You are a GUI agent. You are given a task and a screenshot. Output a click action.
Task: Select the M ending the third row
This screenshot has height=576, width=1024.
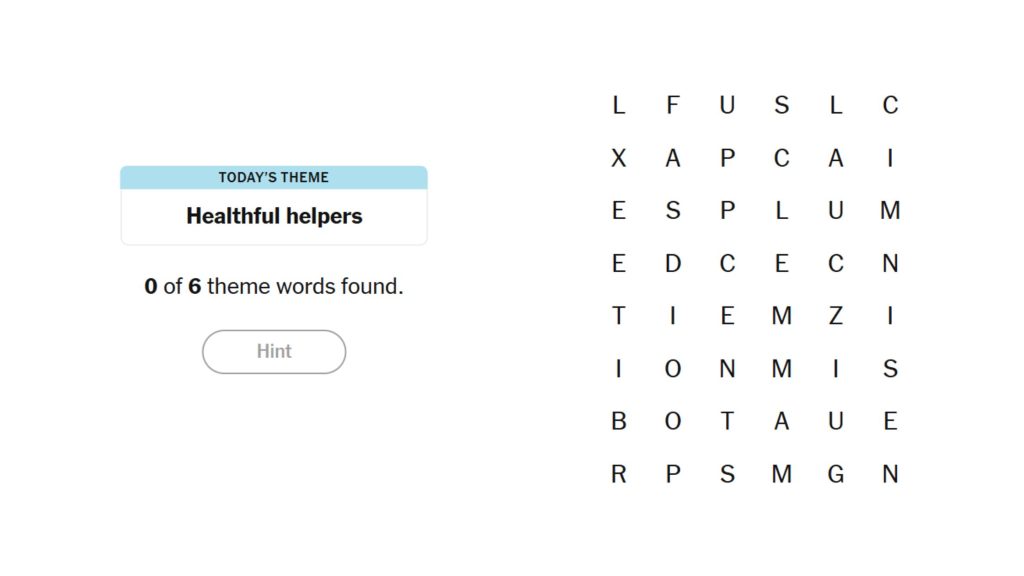(x=890, y=210)
